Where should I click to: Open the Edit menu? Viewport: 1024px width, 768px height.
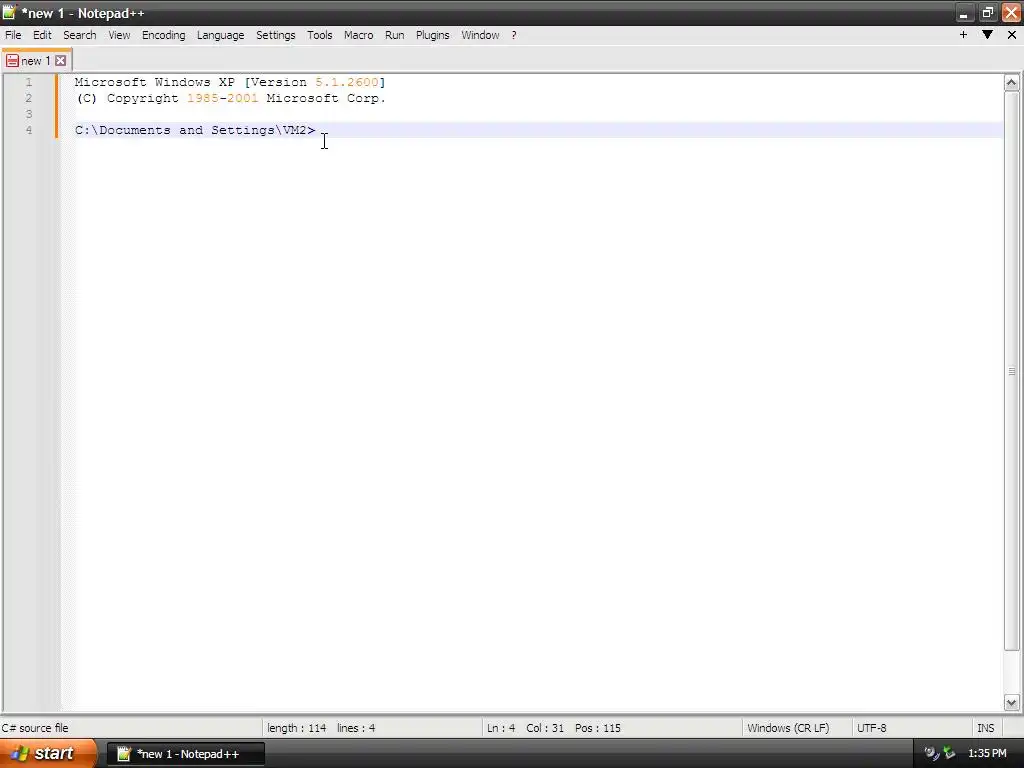(42, 35)
